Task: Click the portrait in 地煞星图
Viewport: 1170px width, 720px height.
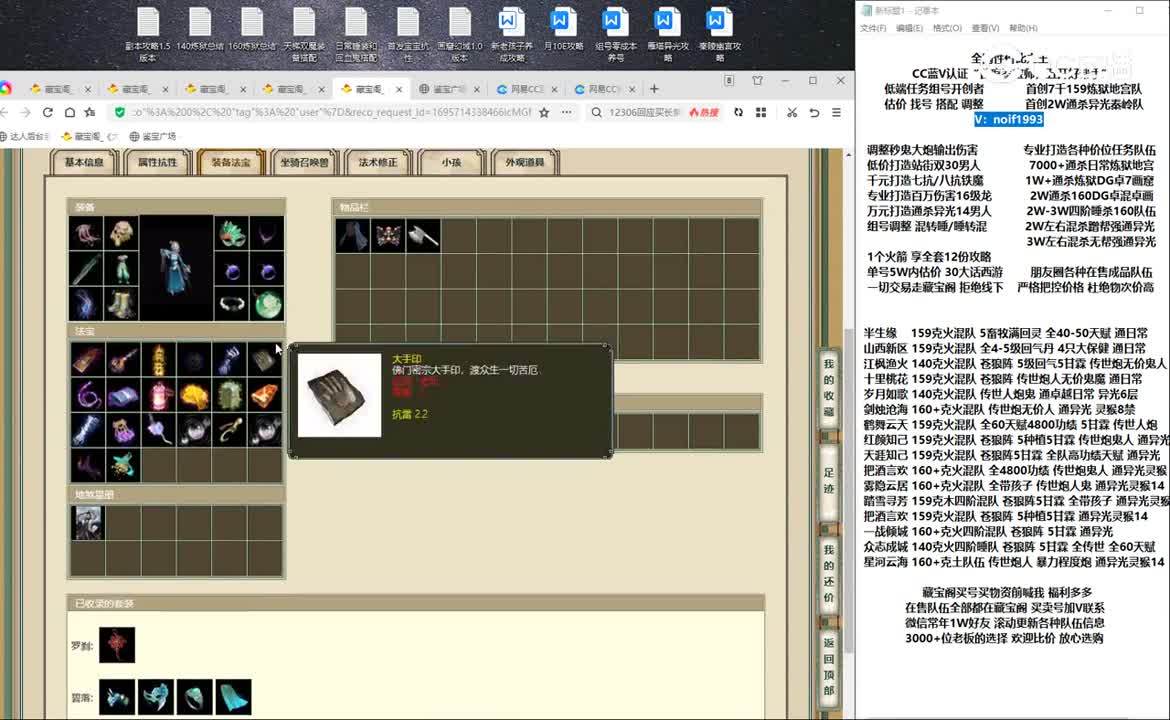Action: click(x=87, y=523)
